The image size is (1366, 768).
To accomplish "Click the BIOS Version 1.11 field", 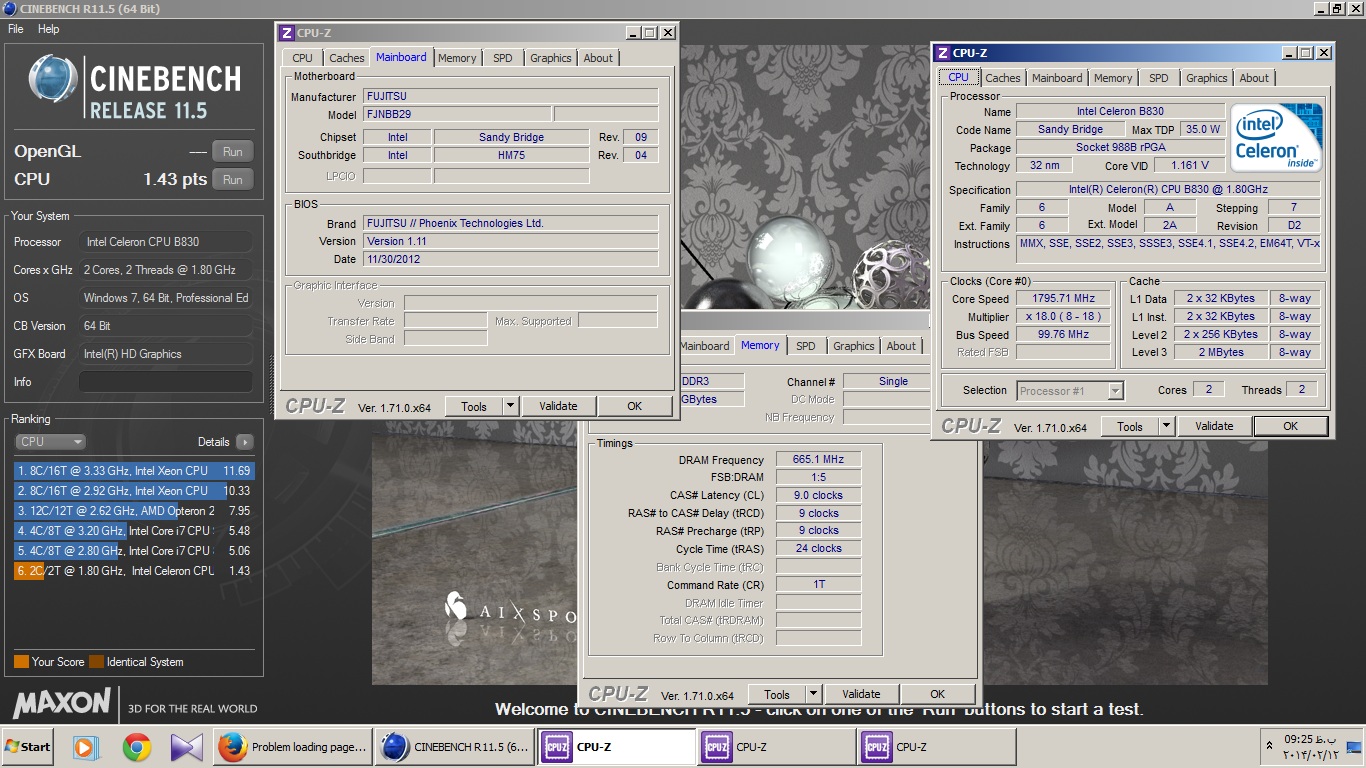I will 511,242.
